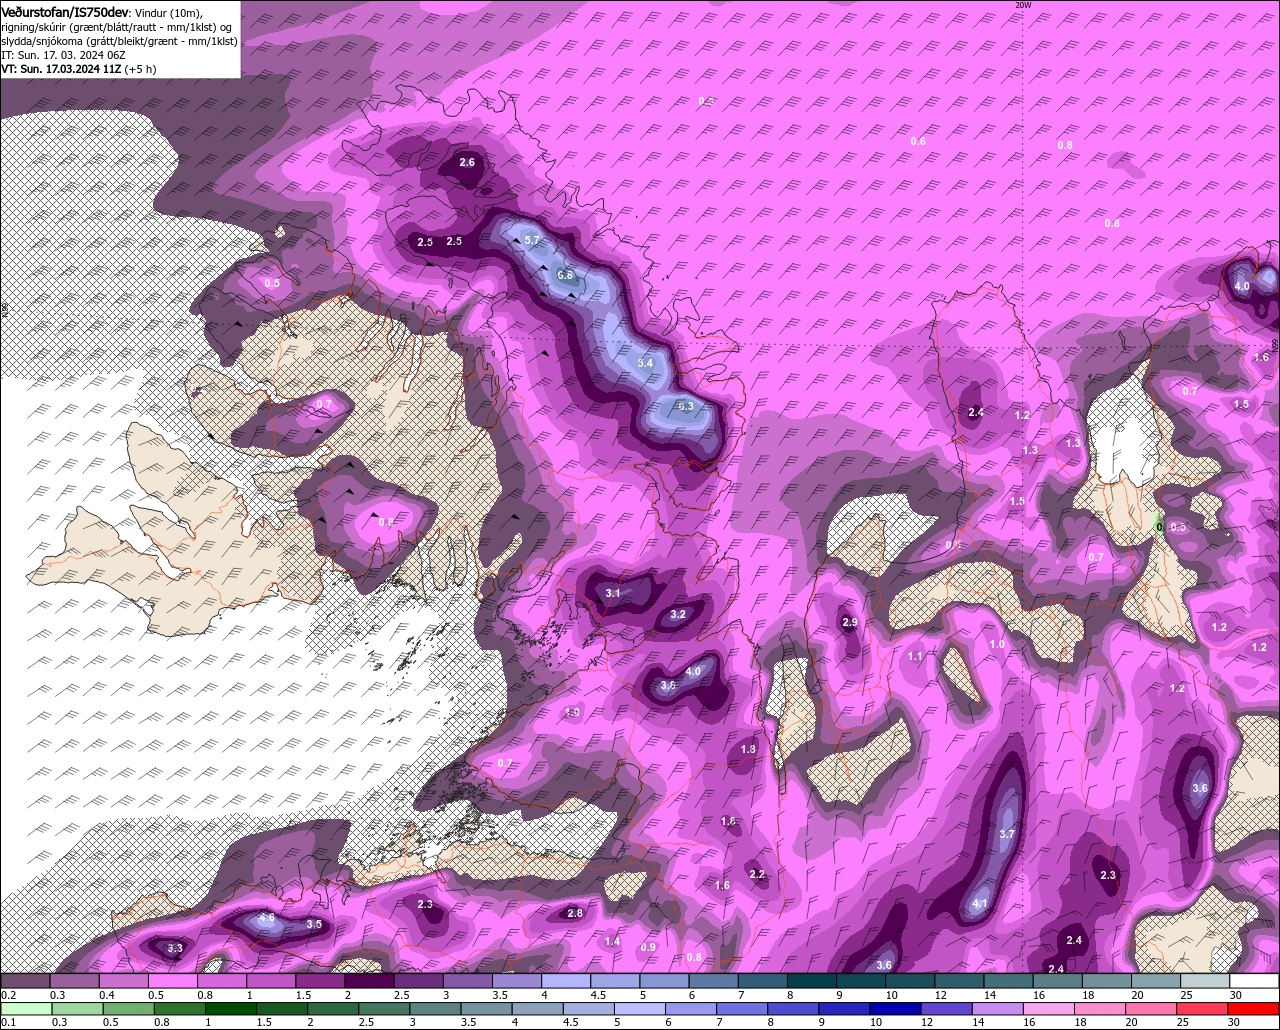This screenshot has height=1030, width=1280.
Task: Click the '(+5 h)' forecast offset text
Action: [x=140, y=69]
